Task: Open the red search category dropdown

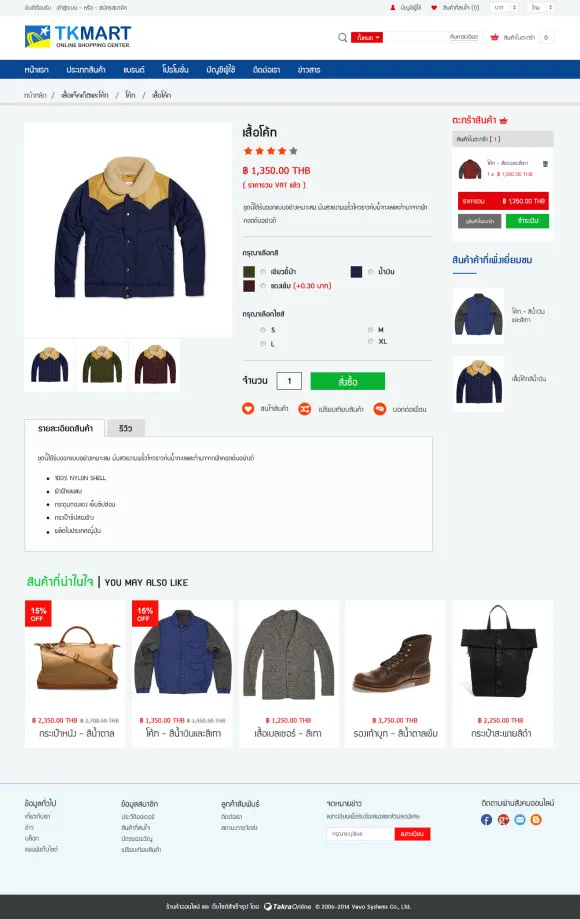Action: [x=367, y=38]
